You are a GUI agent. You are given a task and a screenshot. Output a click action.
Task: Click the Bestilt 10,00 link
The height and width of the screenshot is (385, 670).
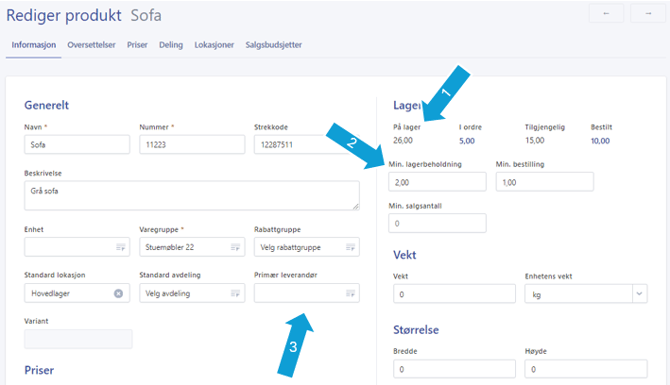(x=600, y=141)
